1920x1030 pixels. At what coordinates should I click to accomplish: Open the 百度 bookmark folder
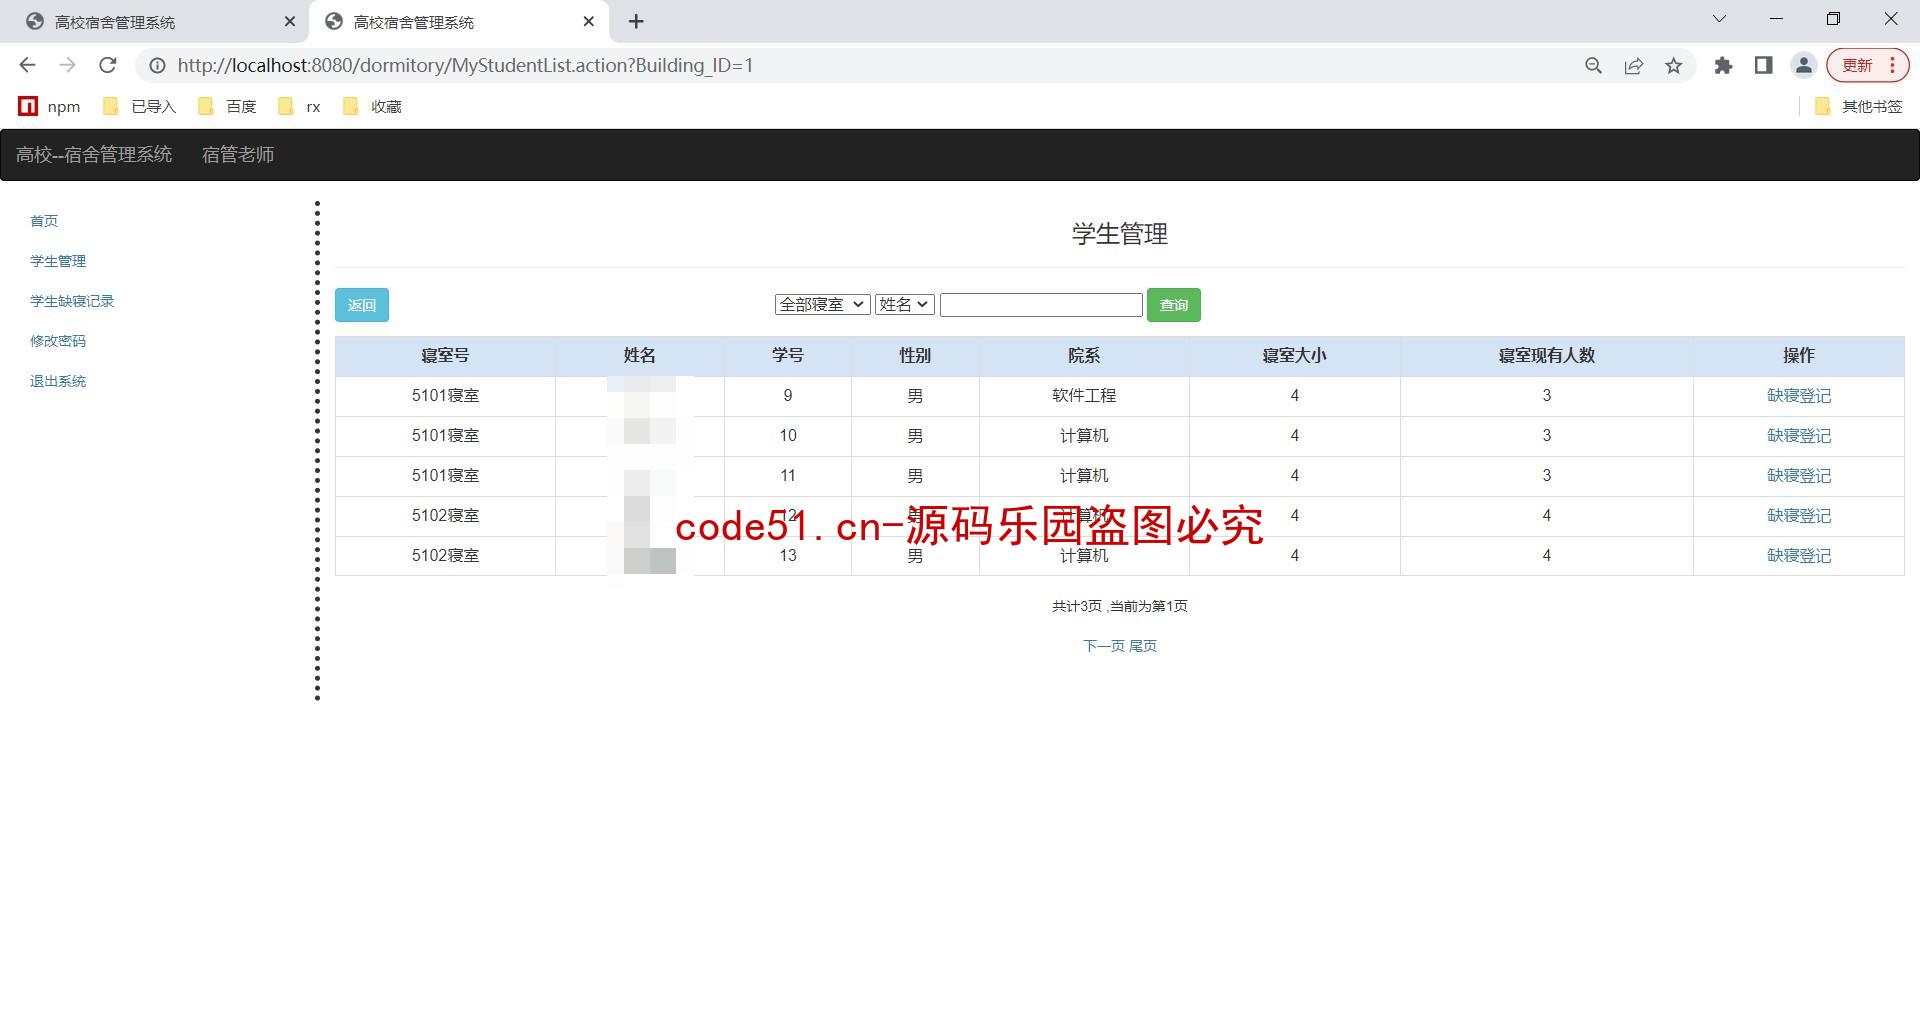coord(228,106)
